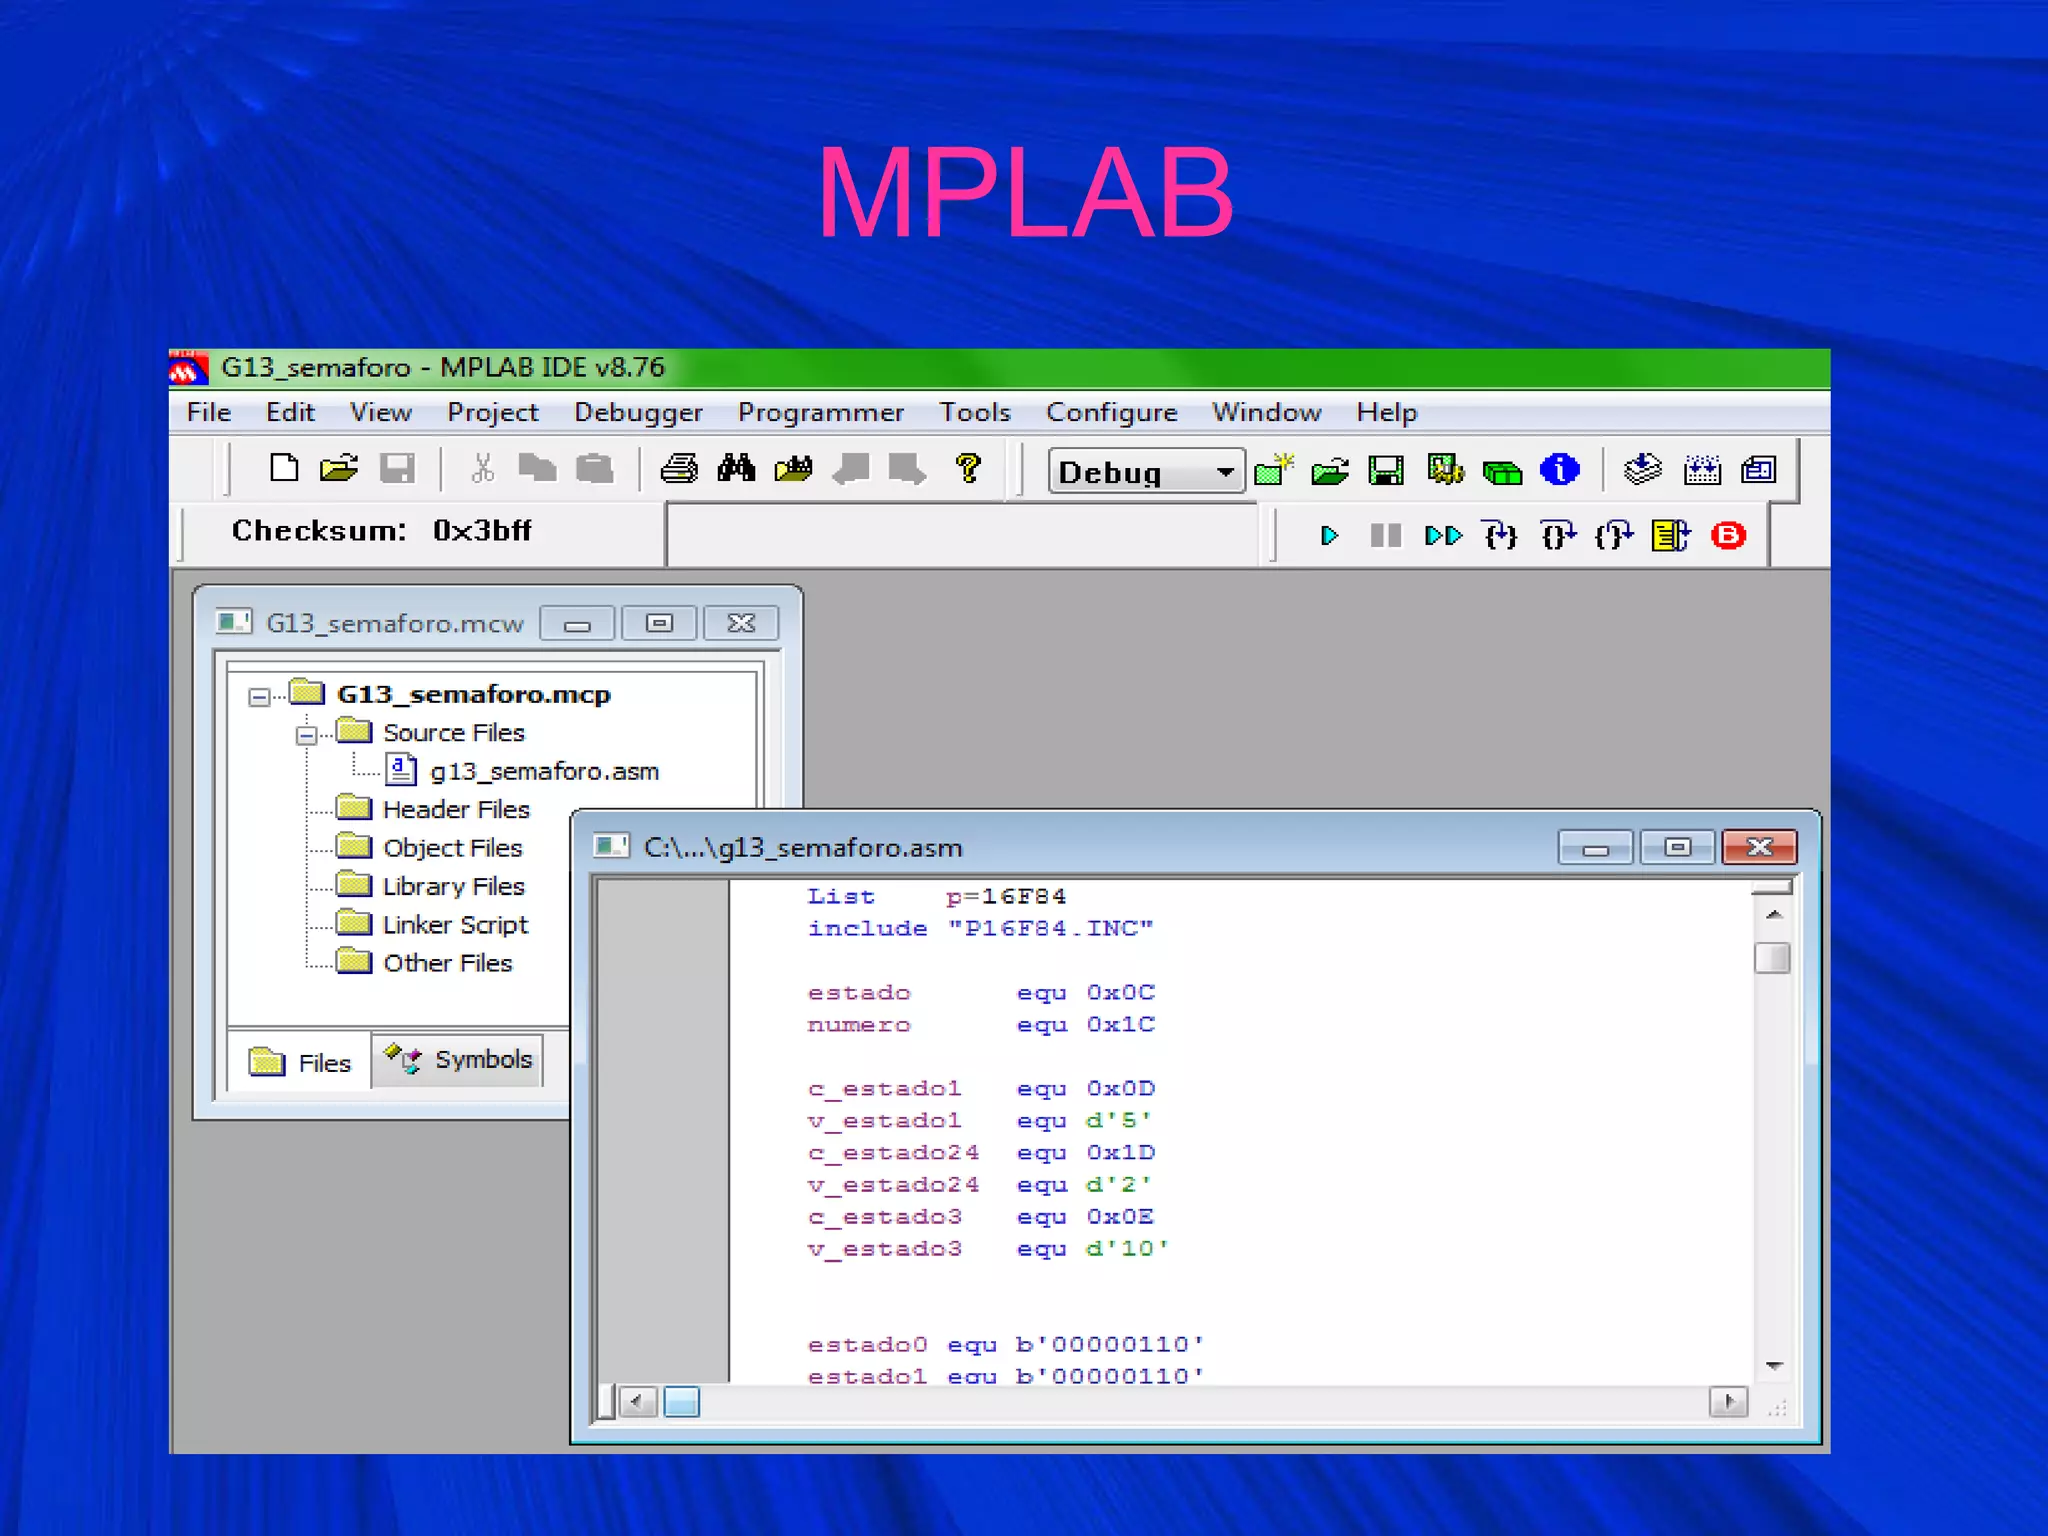Viewport: 2048px width, 1536px height.
Task: Select the Linker Script folder
Action: click(455, 924)
